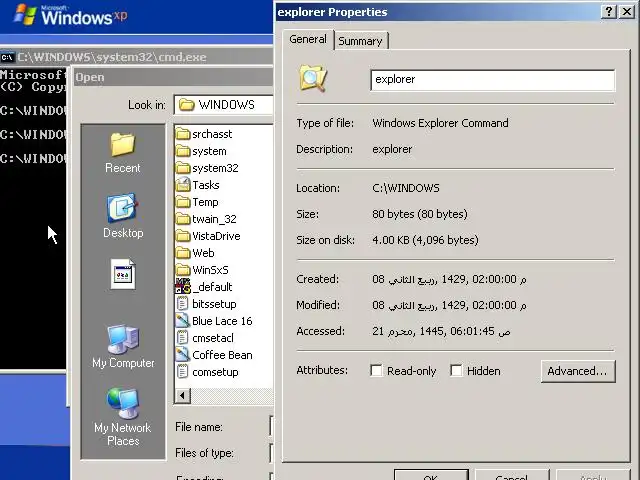This screenshot has width=640, height=480.
Task: Switch to the General tab
Action: (308, 40)
